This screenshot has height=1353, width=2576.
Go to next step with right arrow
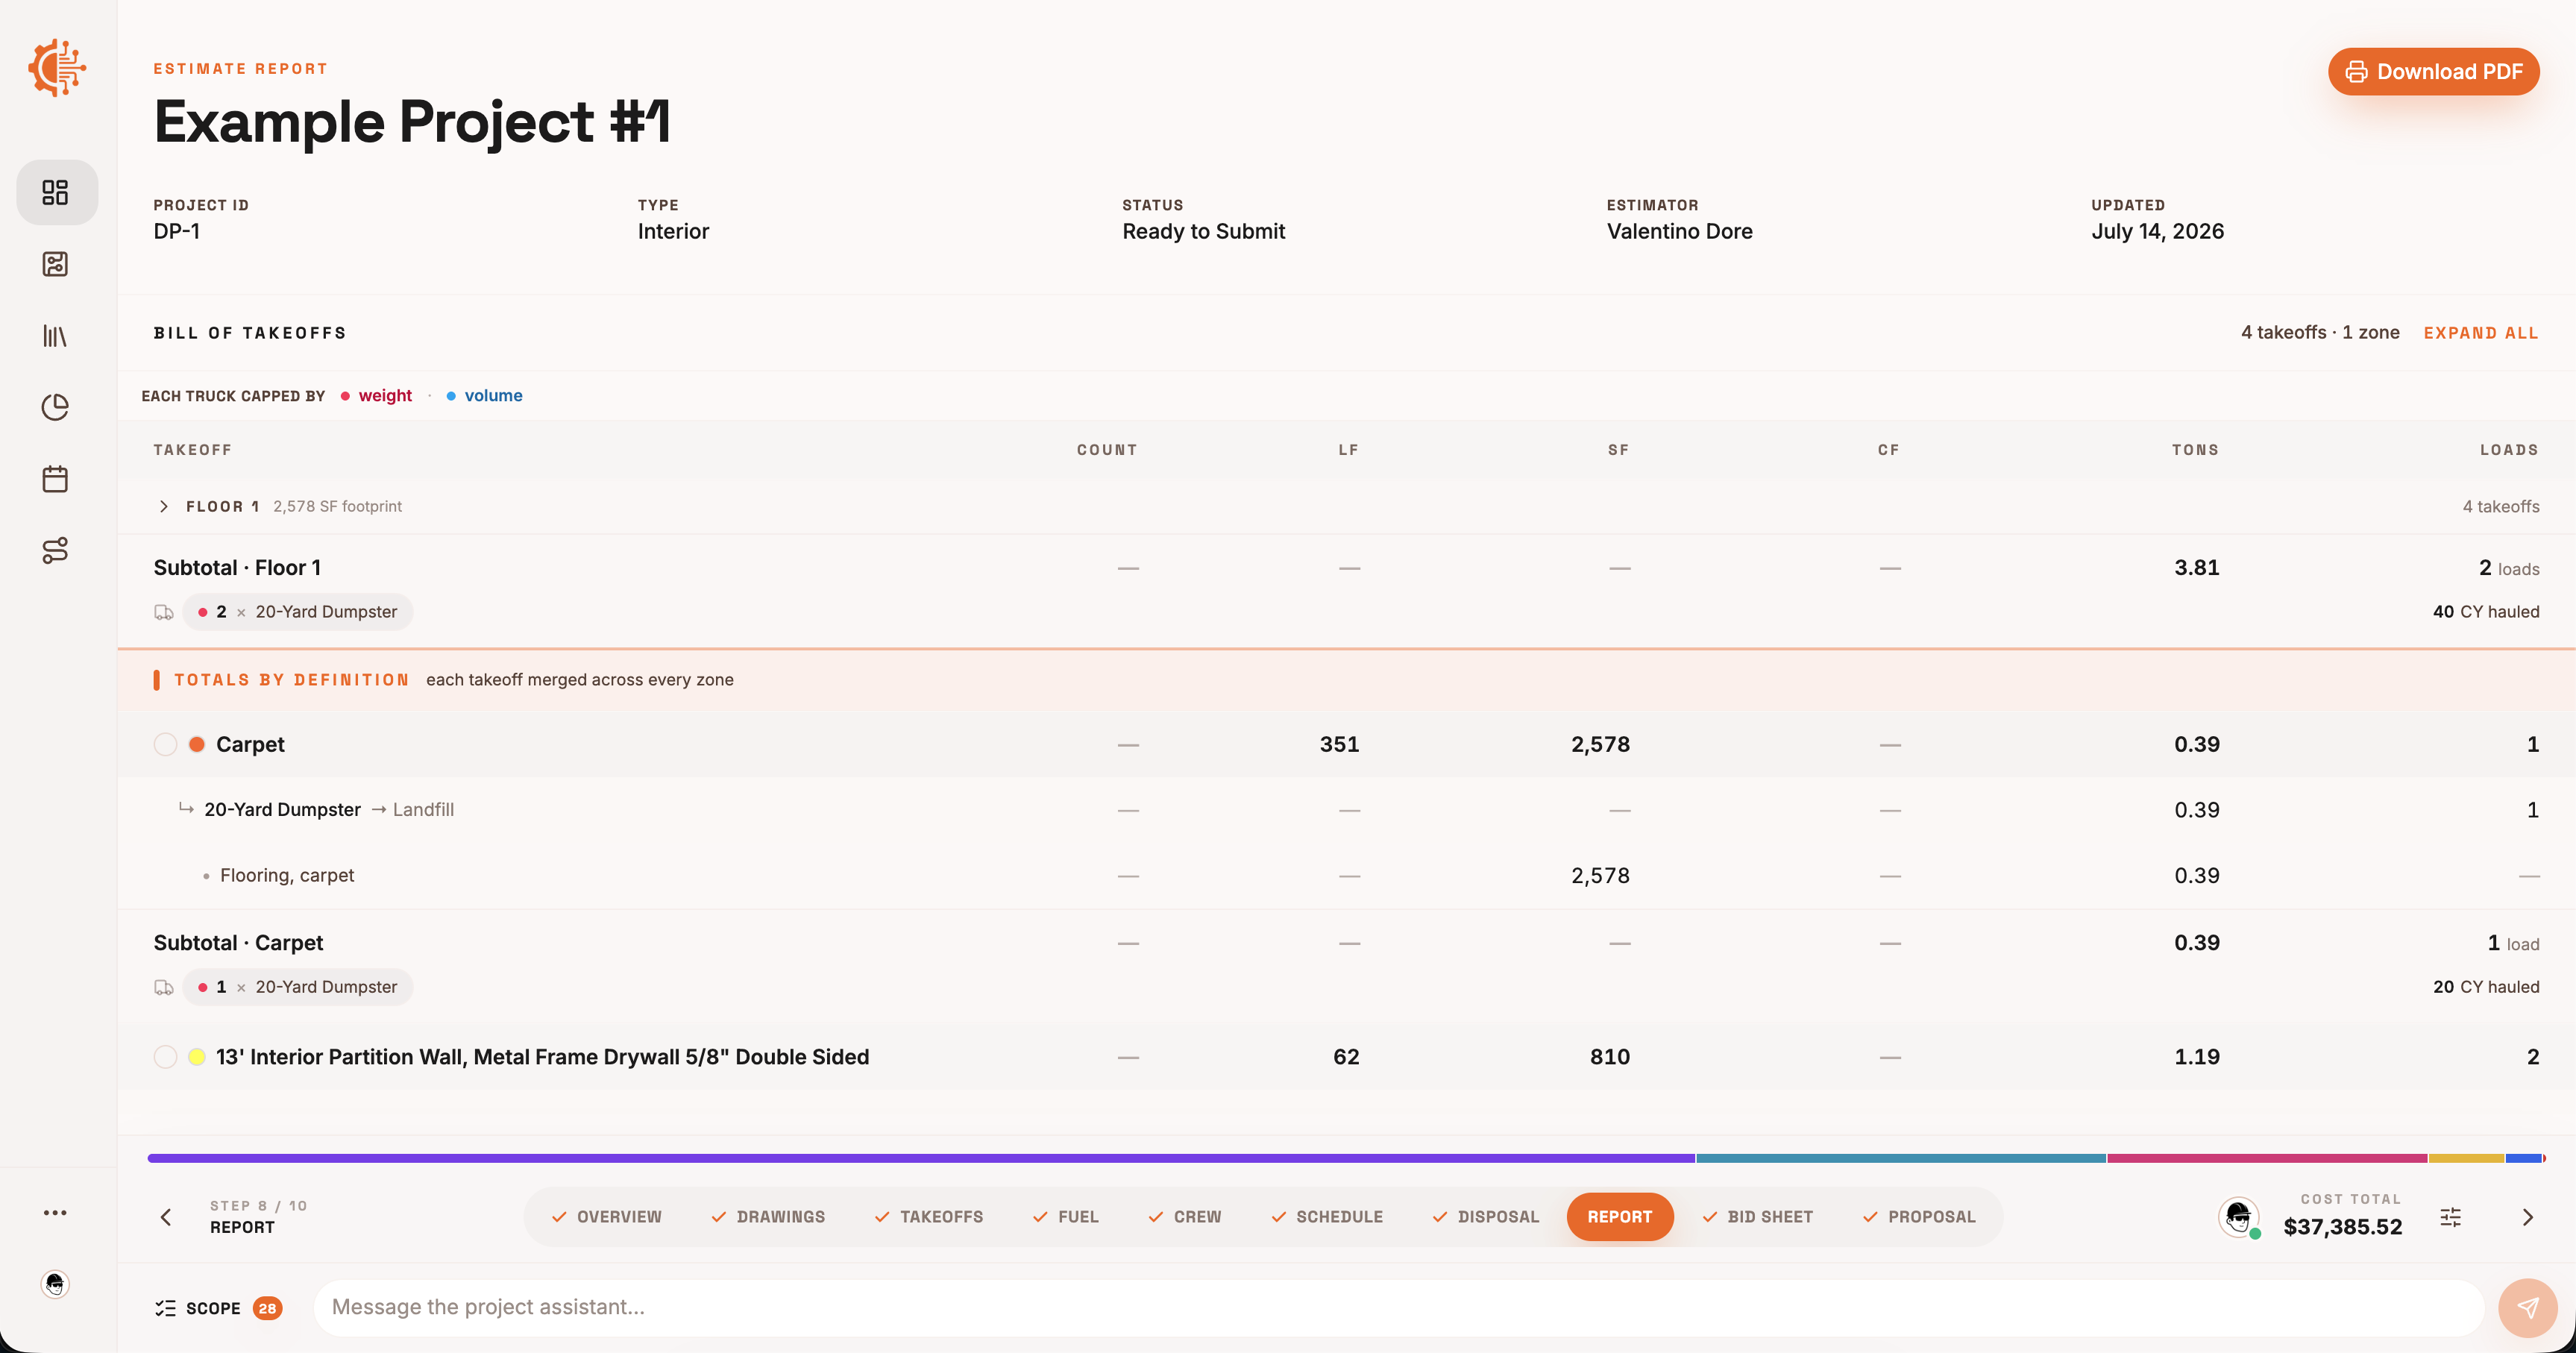[x=2527, y=1217]
